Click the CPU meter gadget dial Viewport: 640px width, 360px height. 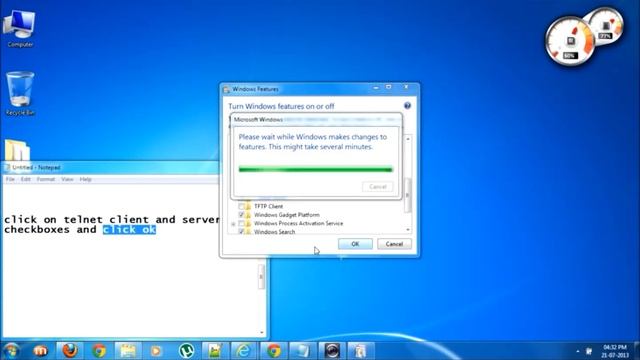[571, 42]
